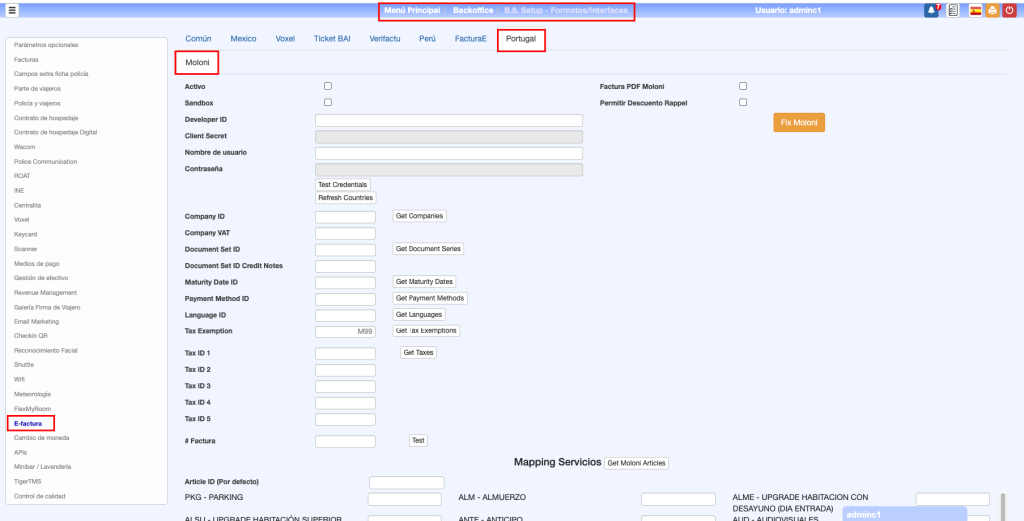The image size is (1024, 521).
Task: Click the Test Credentials button
Action: [343, 185]
